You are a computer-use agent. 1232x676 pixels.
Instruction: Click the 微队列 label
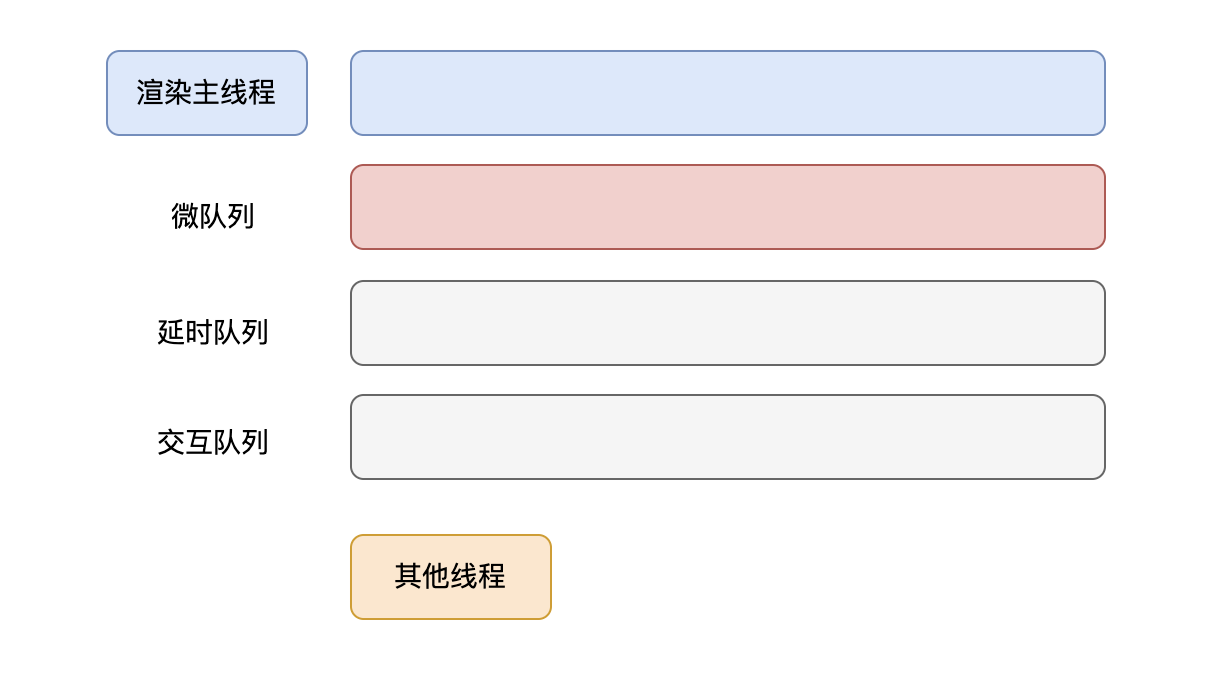coord(213,216)
